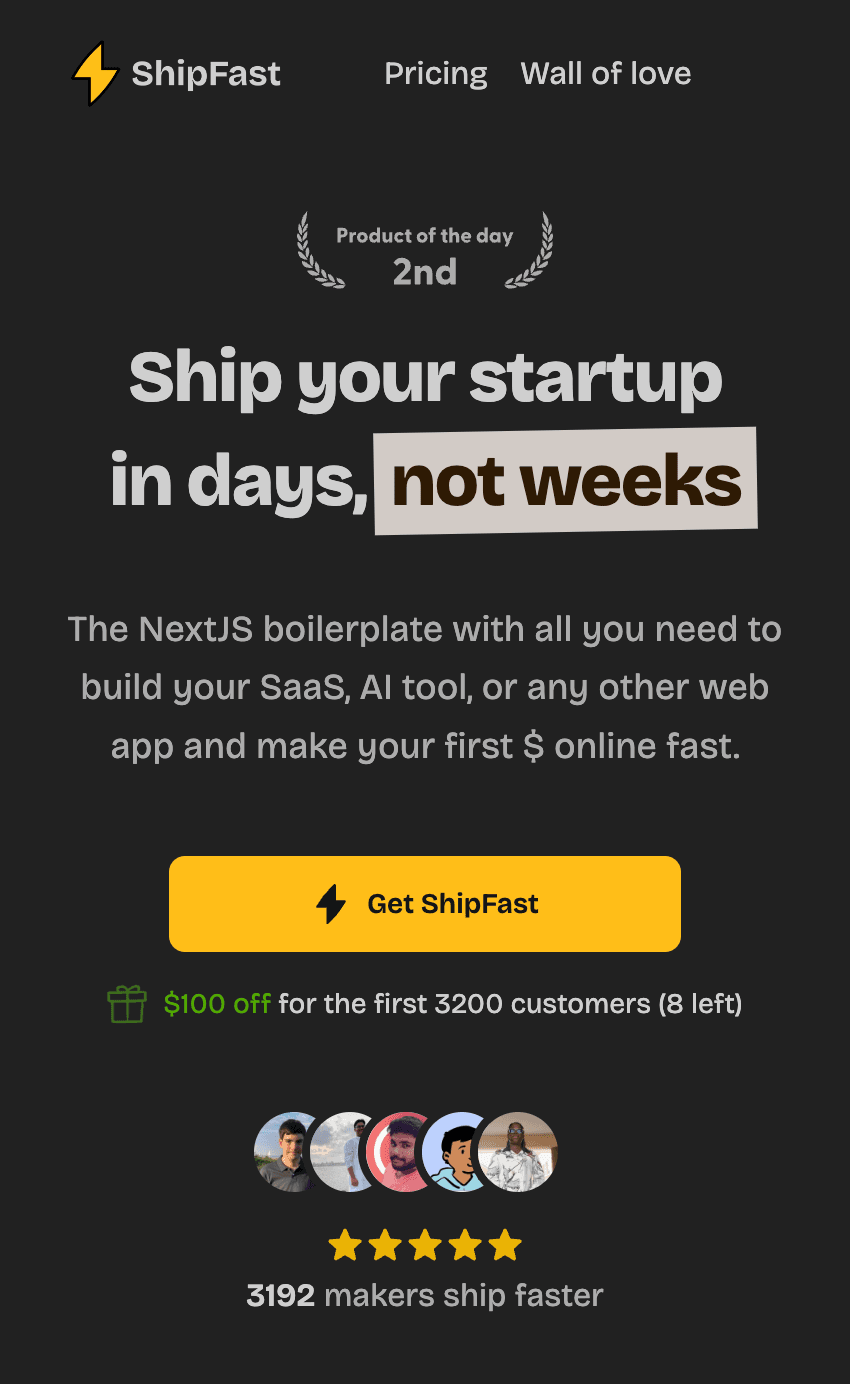Click the highlighted not weeks headline text
The image size is (850, 1384).
(565, 479)
